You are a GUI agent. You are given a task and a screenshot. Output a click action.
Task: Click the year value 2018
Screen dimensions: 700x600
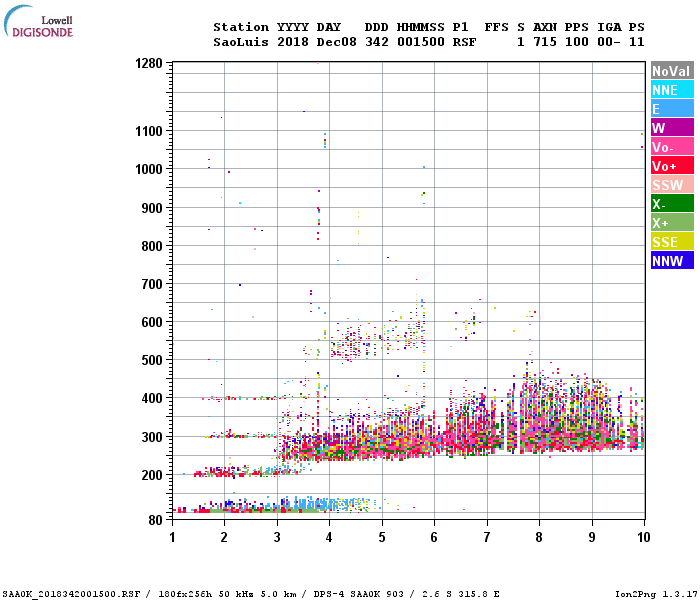click(x=293, y=42)
